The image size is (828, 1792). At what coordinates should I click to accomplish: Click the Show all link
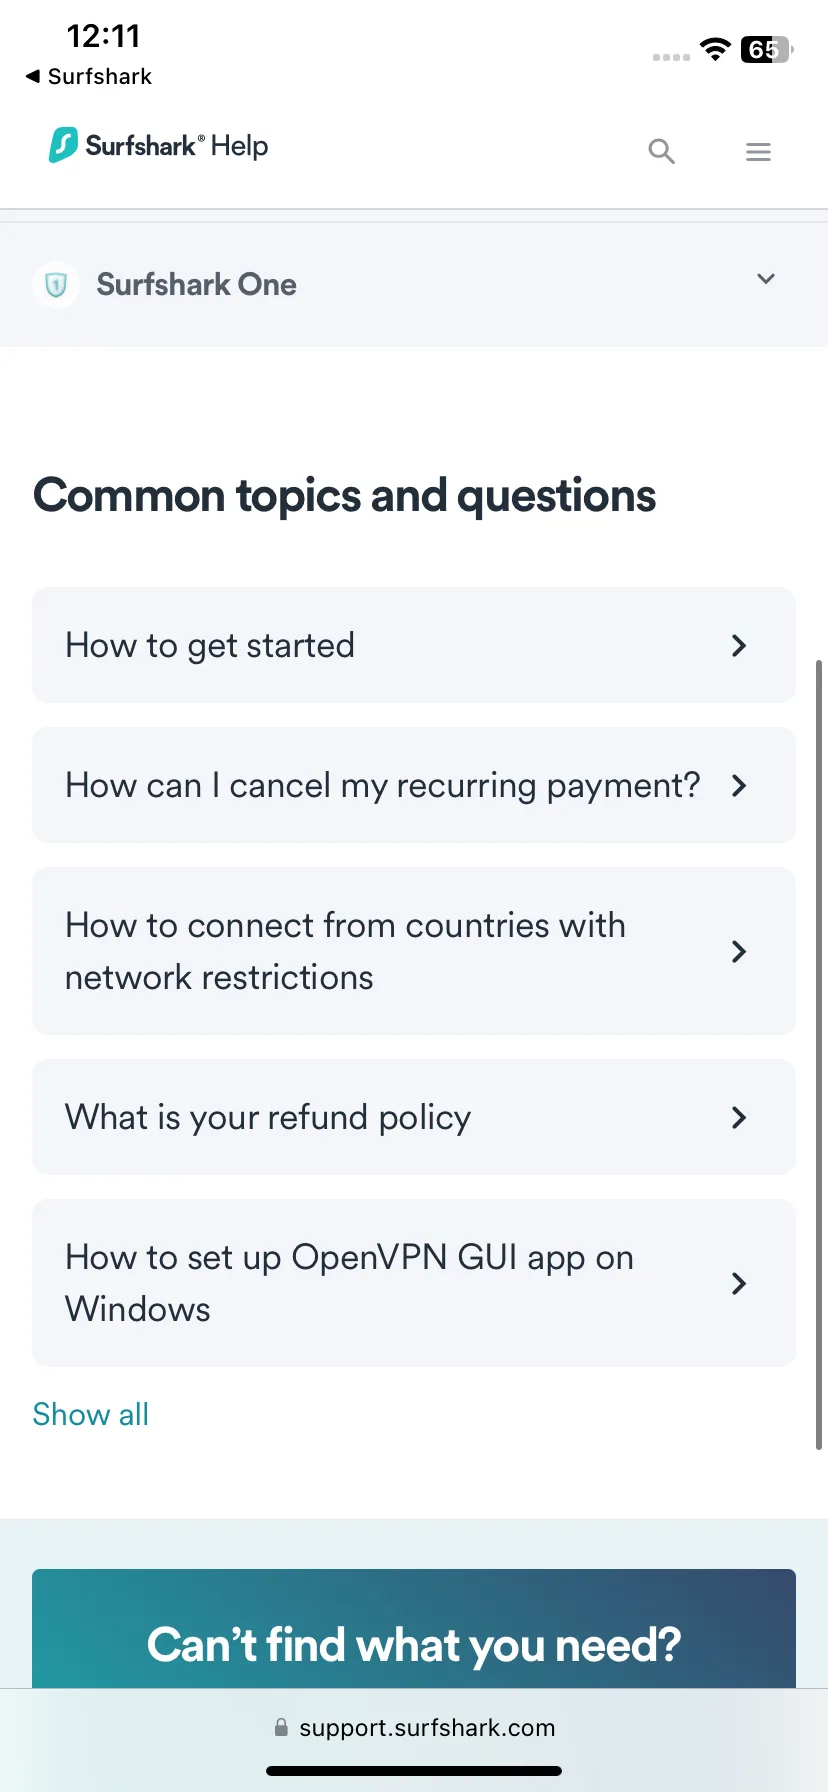click(90, 1414)
